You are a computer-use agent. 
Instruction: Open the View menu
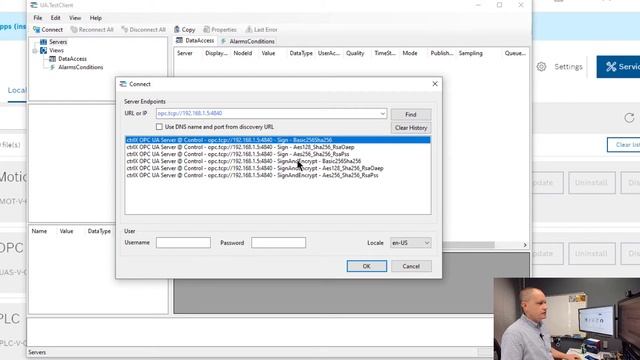pyautogui.click(x=75, y=18)
